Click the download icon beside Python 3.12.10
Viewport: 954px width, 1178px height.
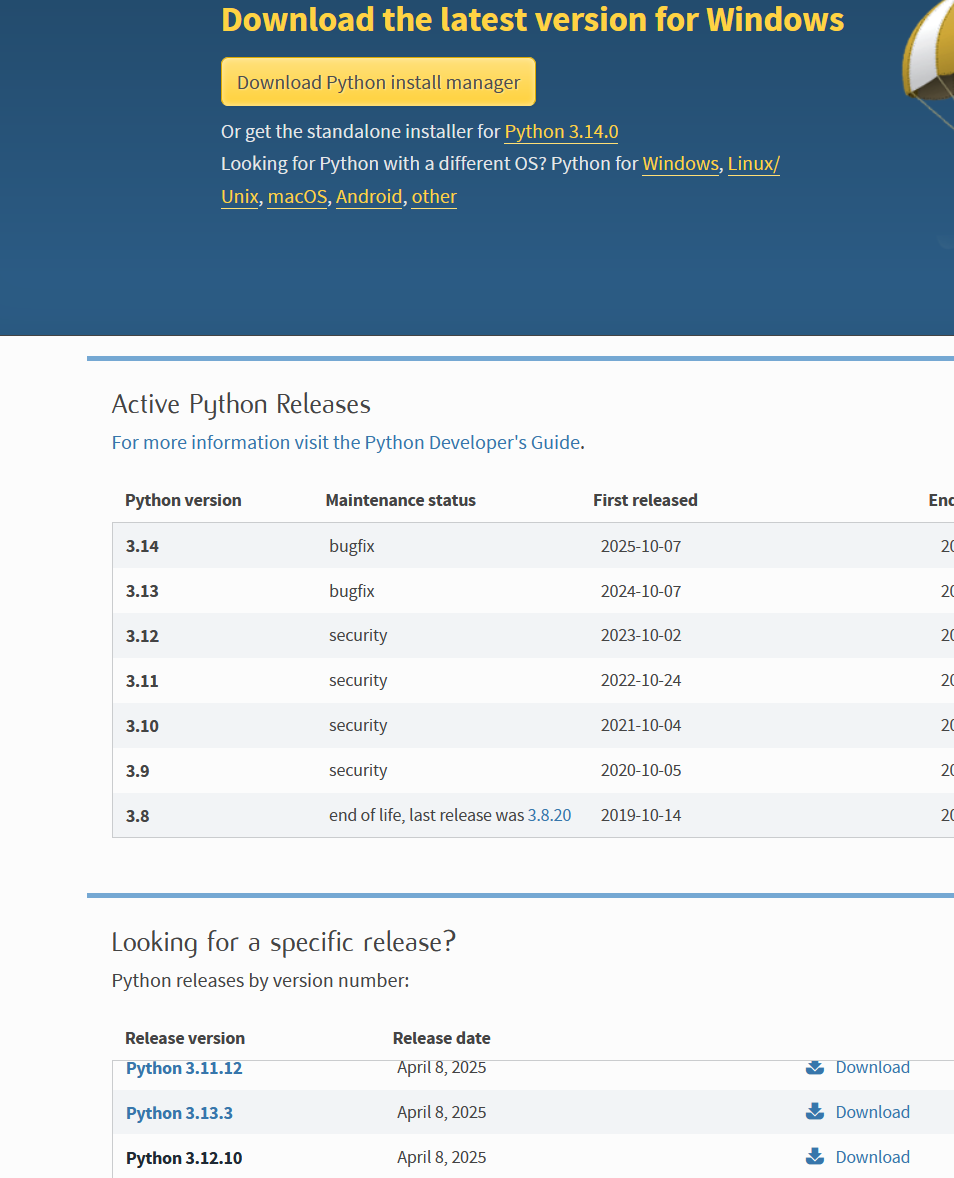pyautogui.click(x=813, y=1157)
